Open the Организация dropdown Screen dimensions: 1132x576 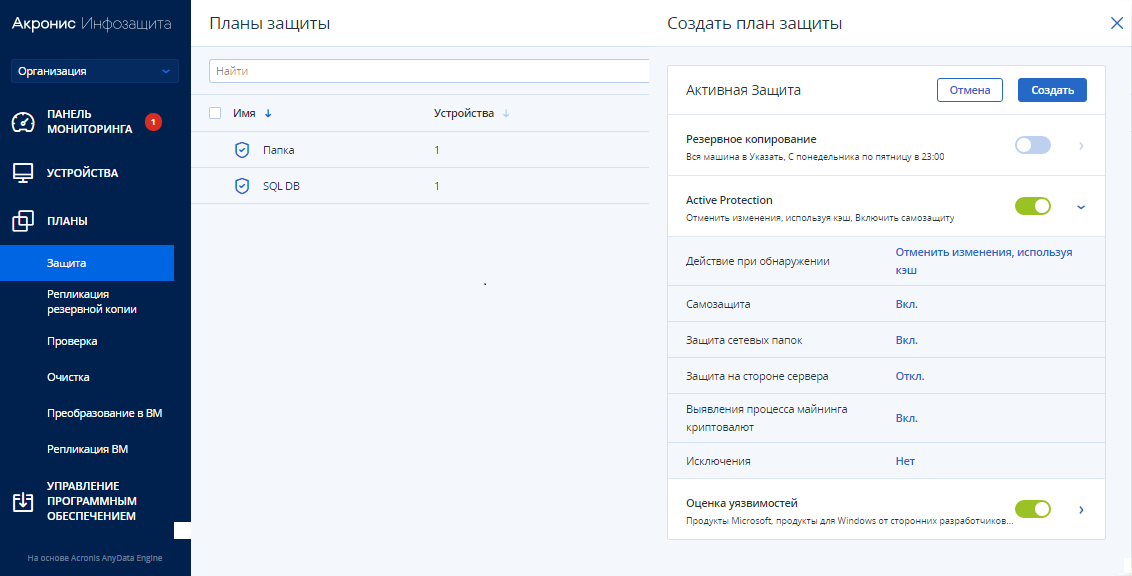click(95, 71)
